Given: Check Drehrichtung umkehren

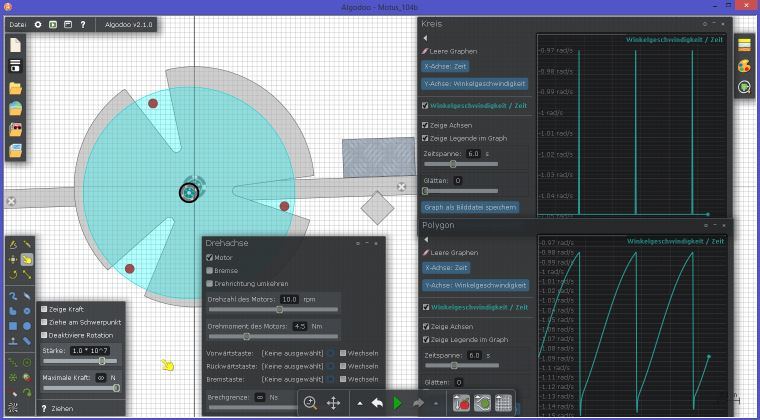Looking at the screenshot, I should pyautogui.click(x=209, y=283).
